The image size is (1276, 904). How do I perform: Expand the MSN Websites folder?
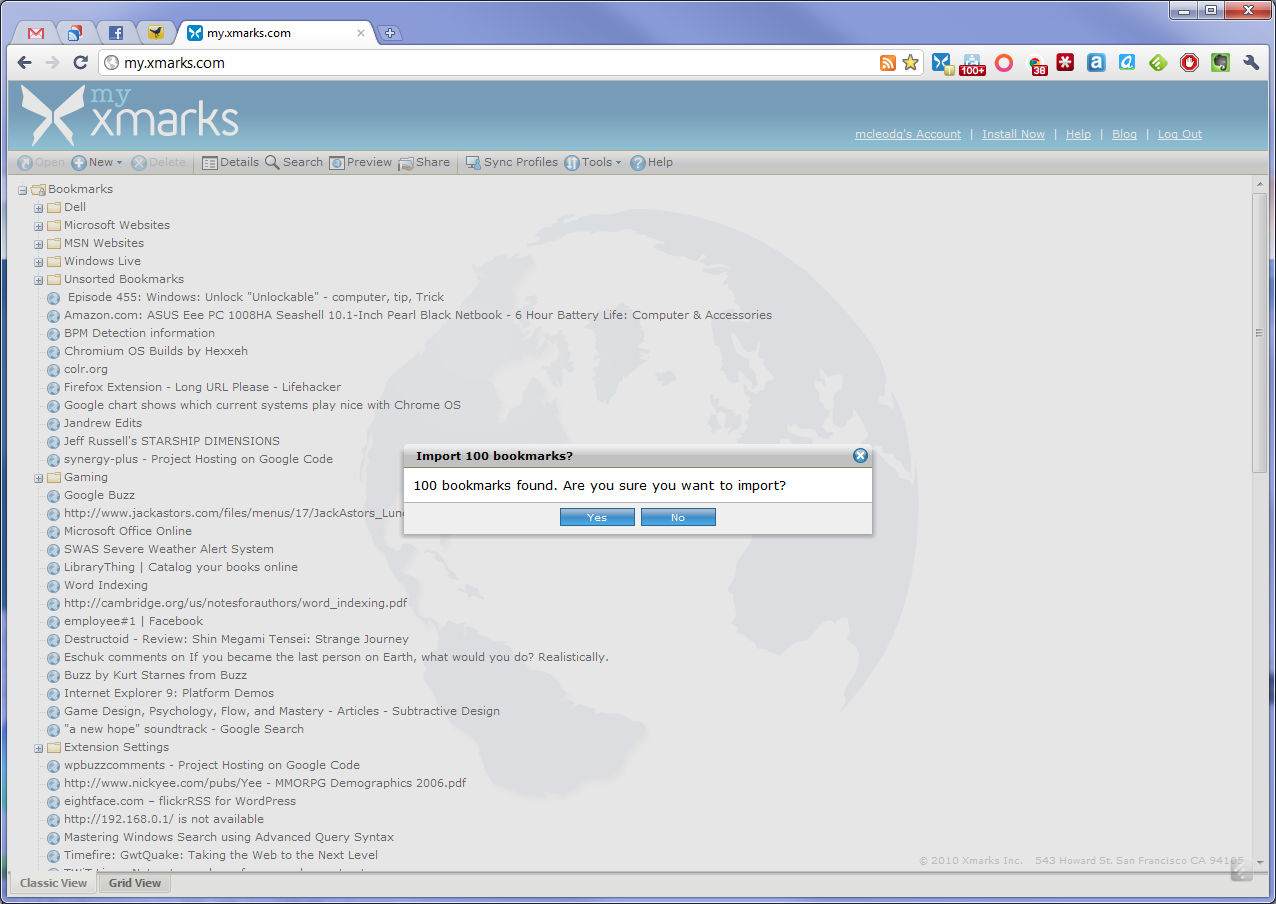39,244
